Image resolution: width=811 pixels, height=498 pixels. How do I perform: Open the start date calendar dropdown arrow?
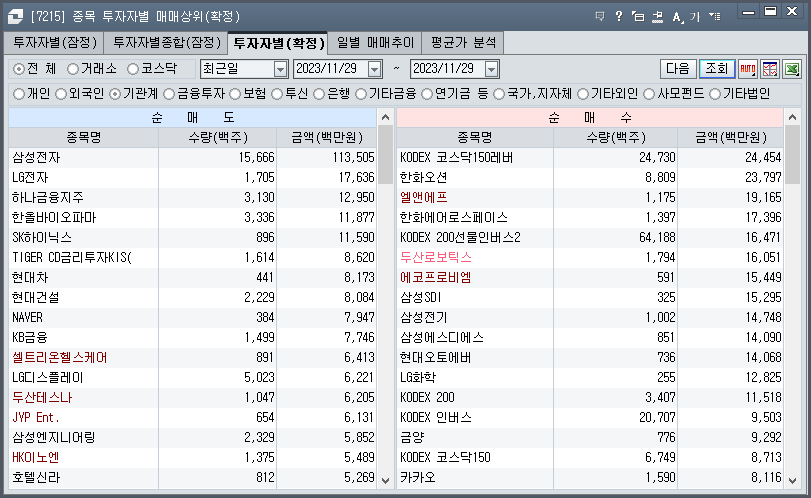point(374,69)
